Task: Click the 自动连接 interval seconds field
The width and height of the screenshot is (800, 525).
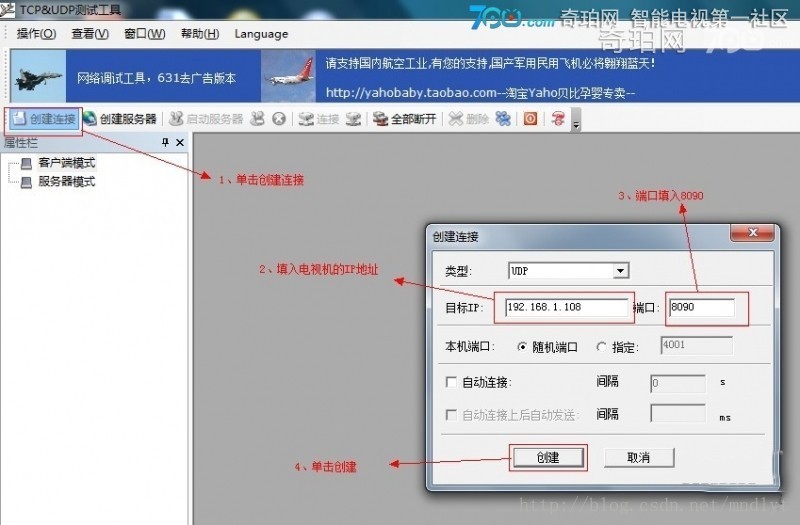Action: [x=678, y=383]
